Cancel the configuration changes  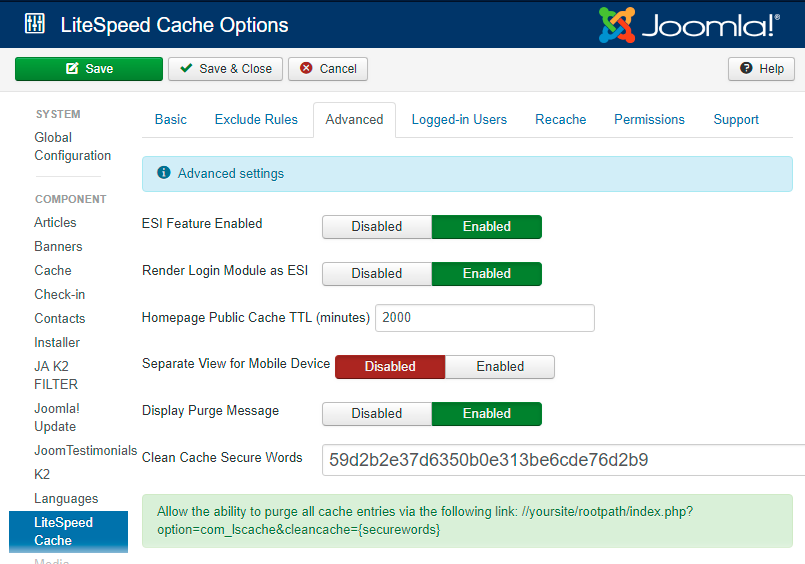[x=328, y=69]
